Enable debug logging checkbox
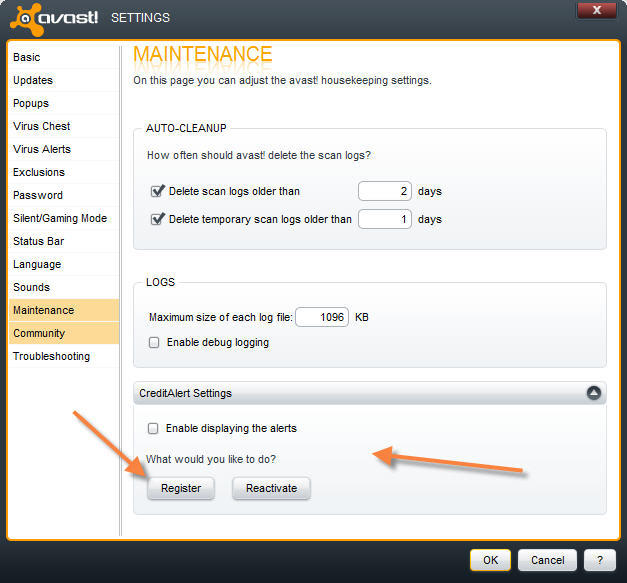 pos(154,343)
